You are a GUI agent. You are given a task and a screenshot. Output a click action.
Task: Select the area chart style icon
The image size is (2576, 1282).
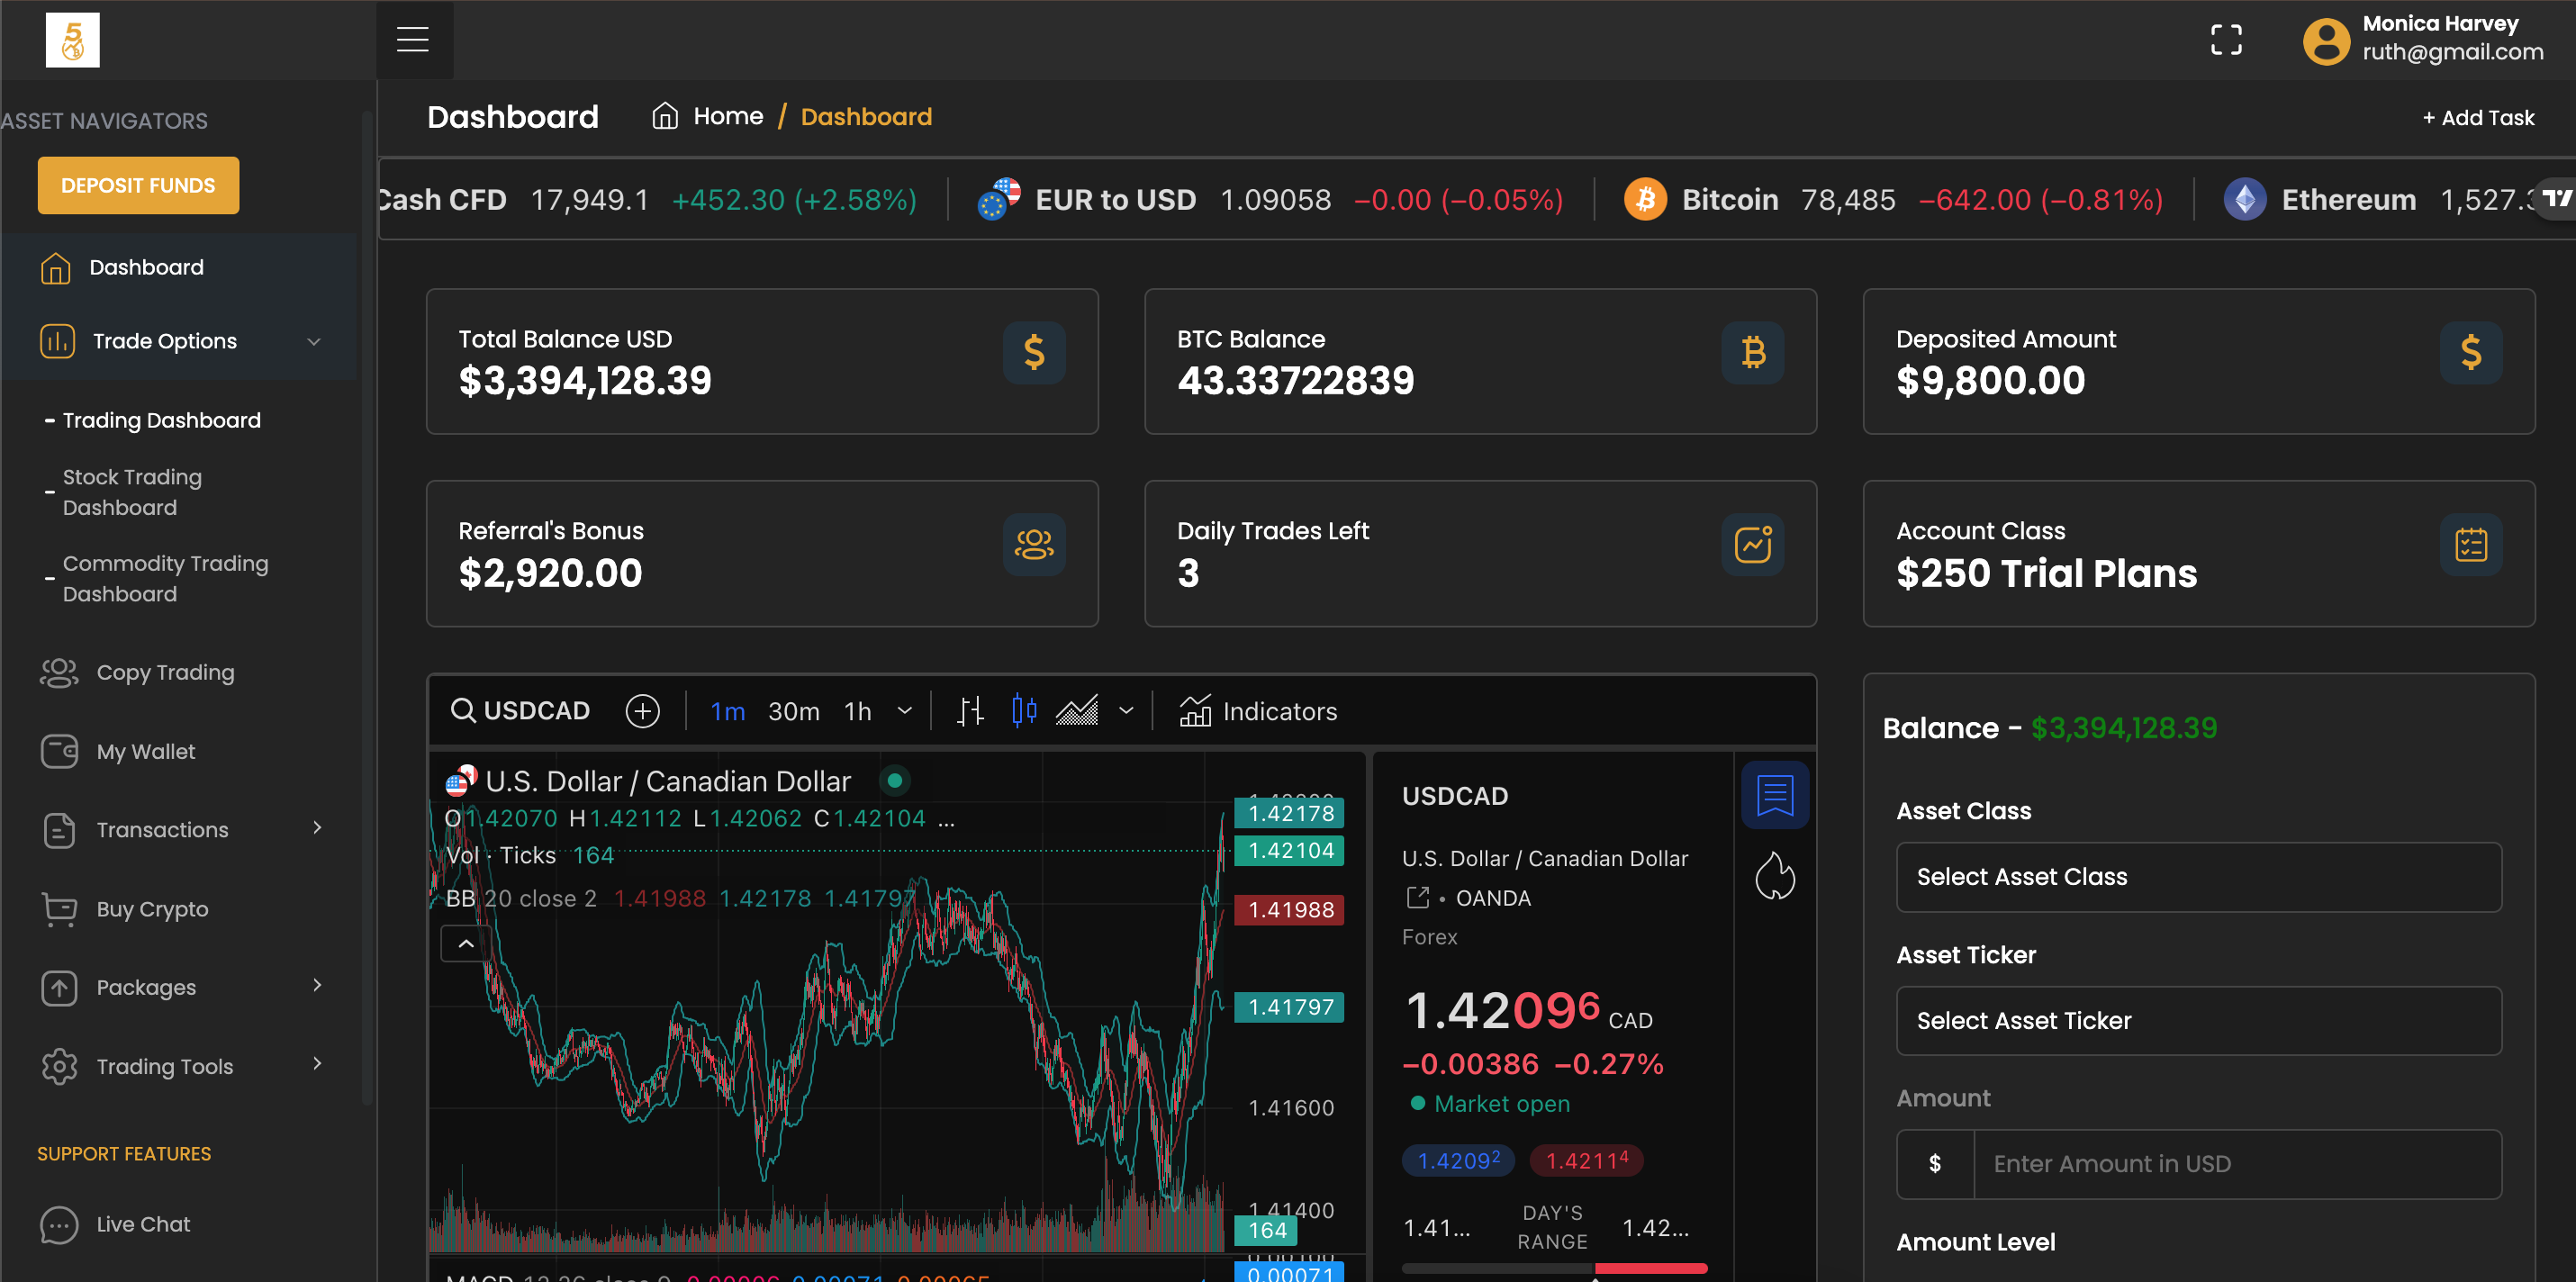(x=1076, y=711)
